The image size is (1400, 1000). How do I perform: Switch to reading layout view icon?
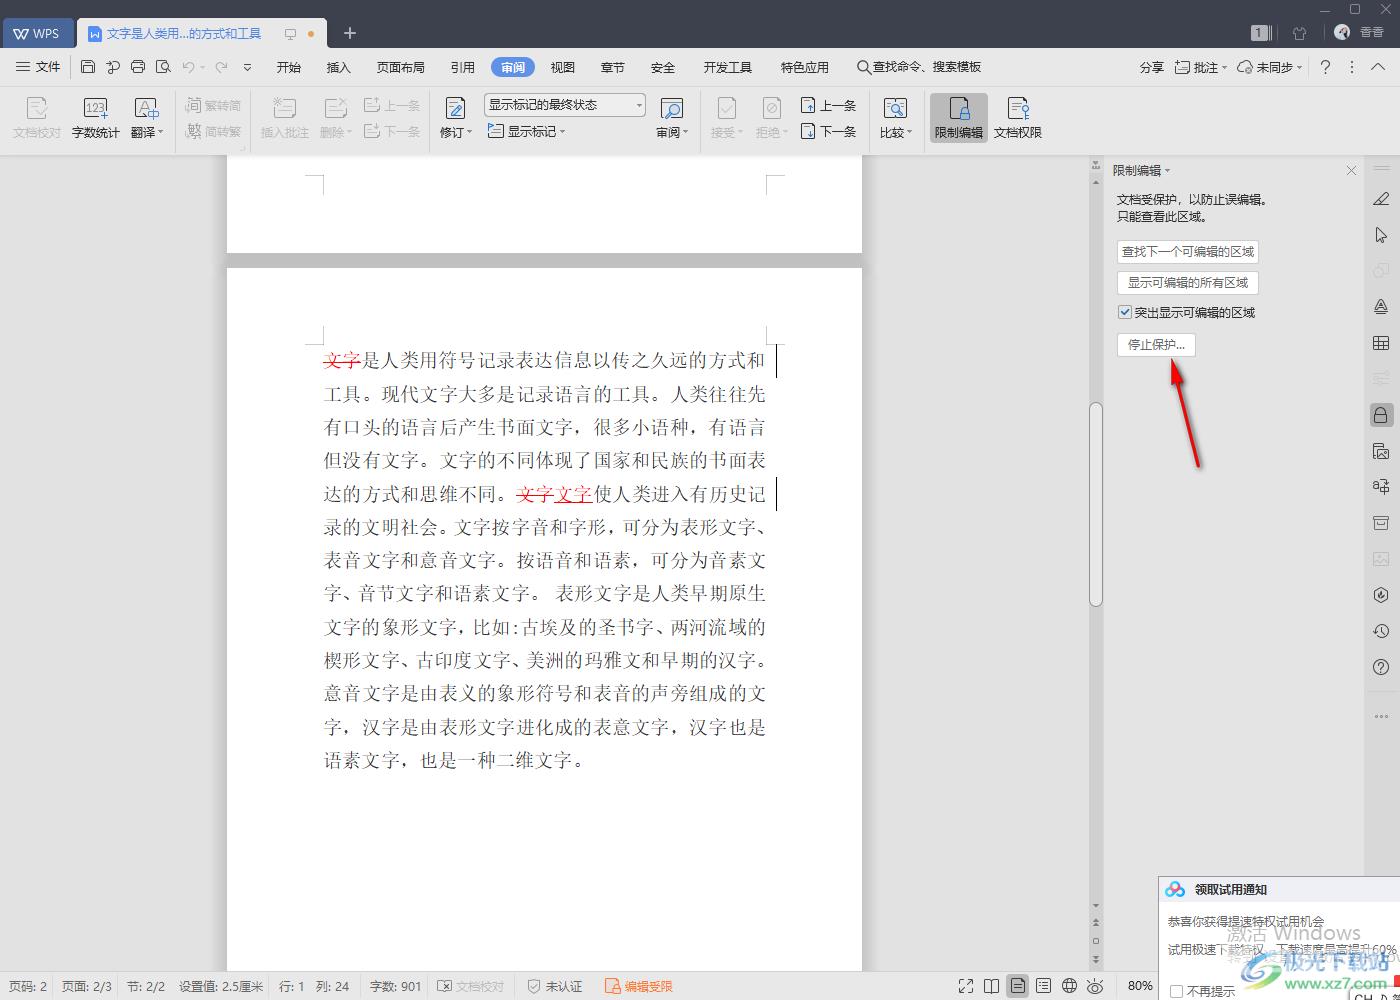[x=992, y=986]
